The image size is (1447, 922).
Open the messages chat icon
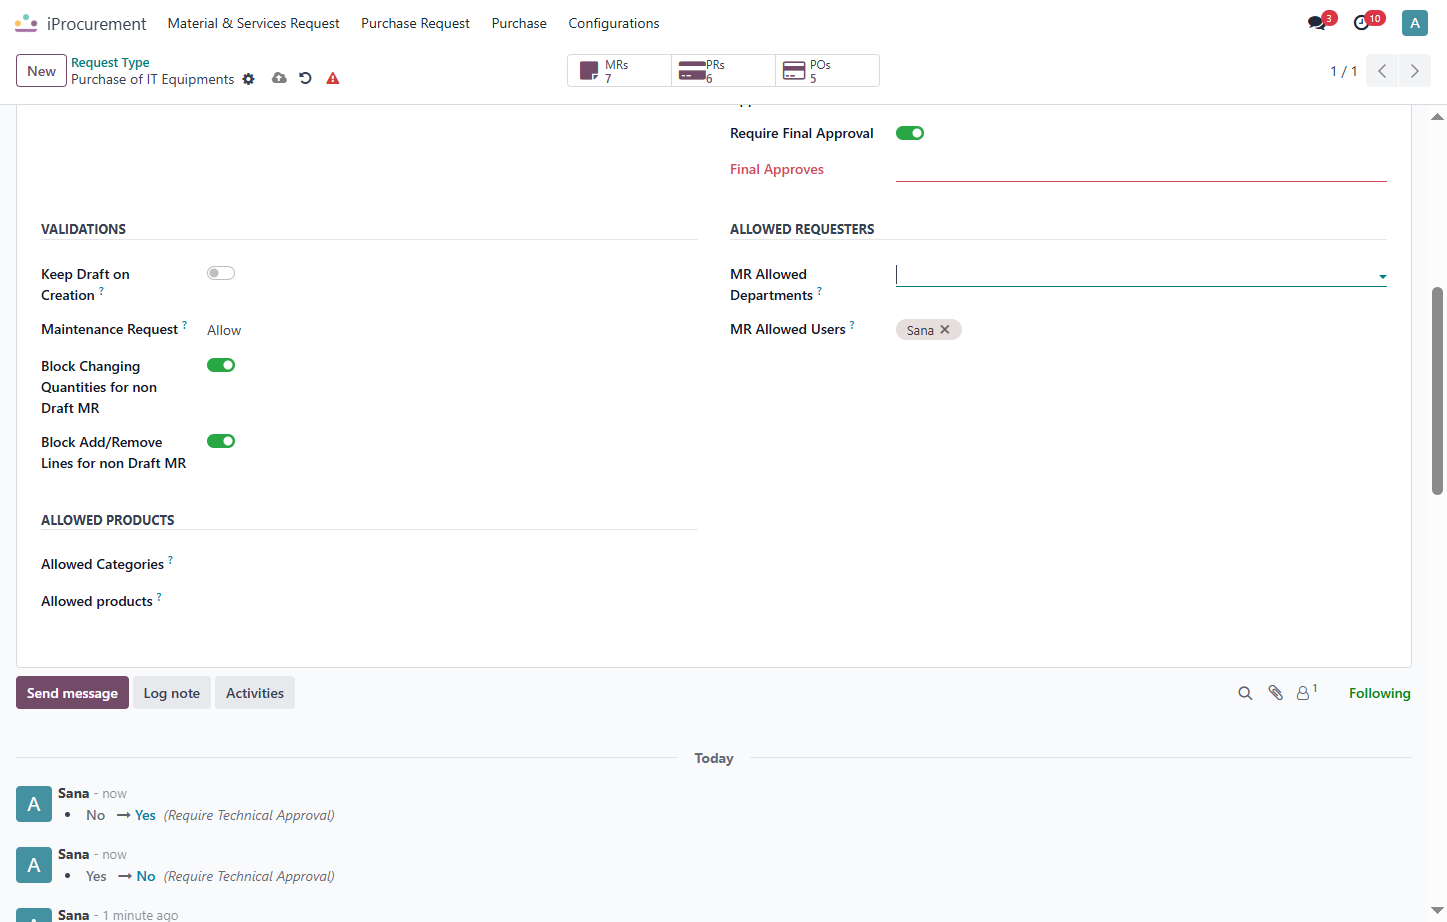(1317, 23)
